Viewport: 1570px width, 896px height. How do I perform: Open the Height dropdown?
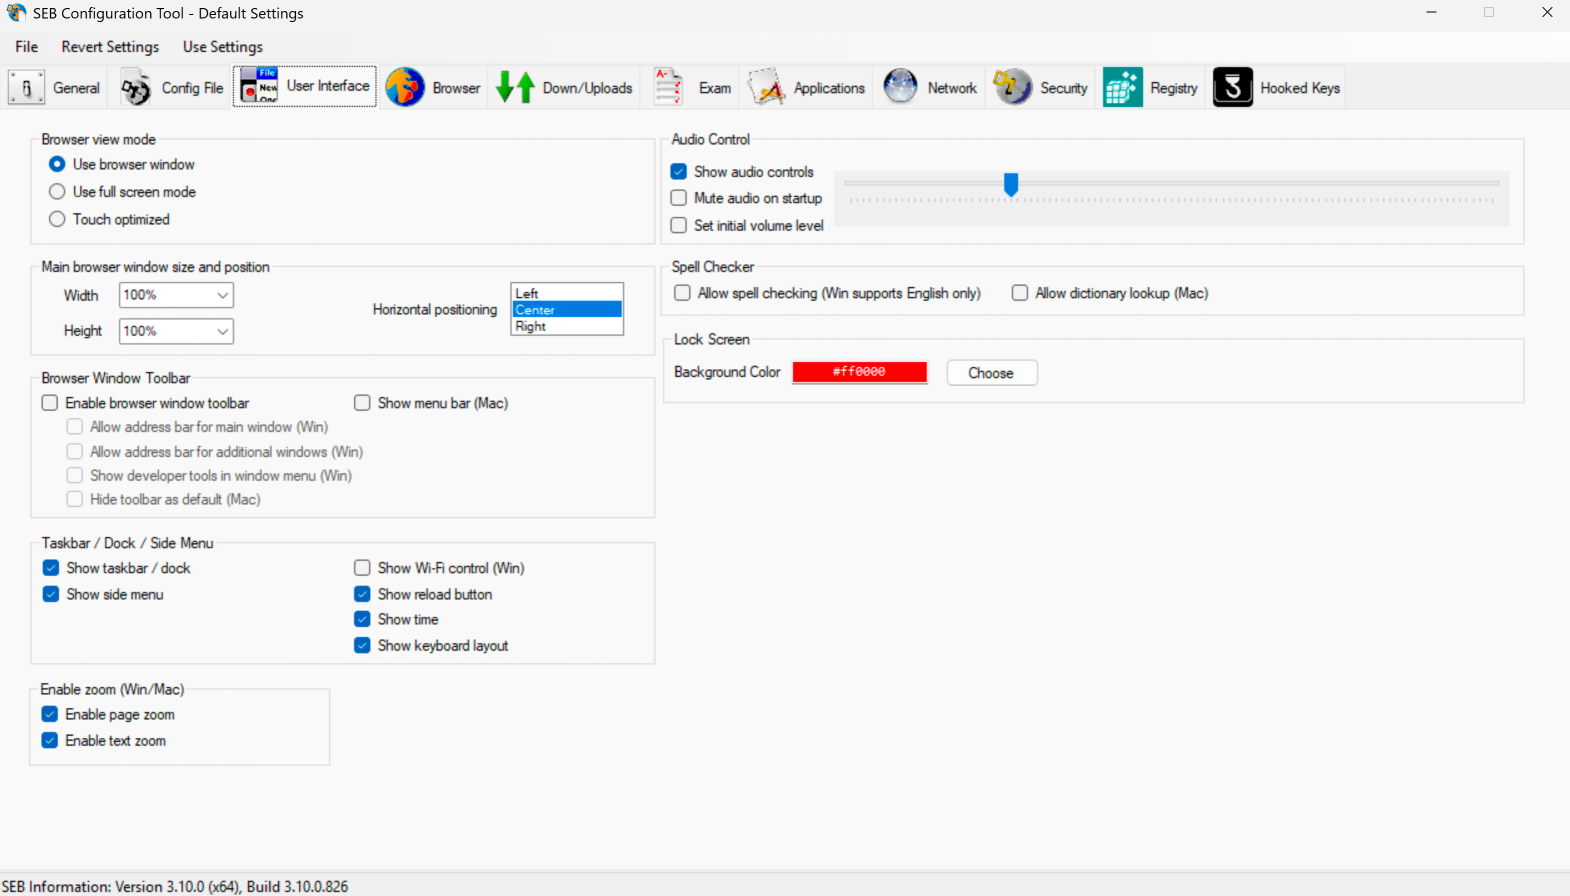222,331
